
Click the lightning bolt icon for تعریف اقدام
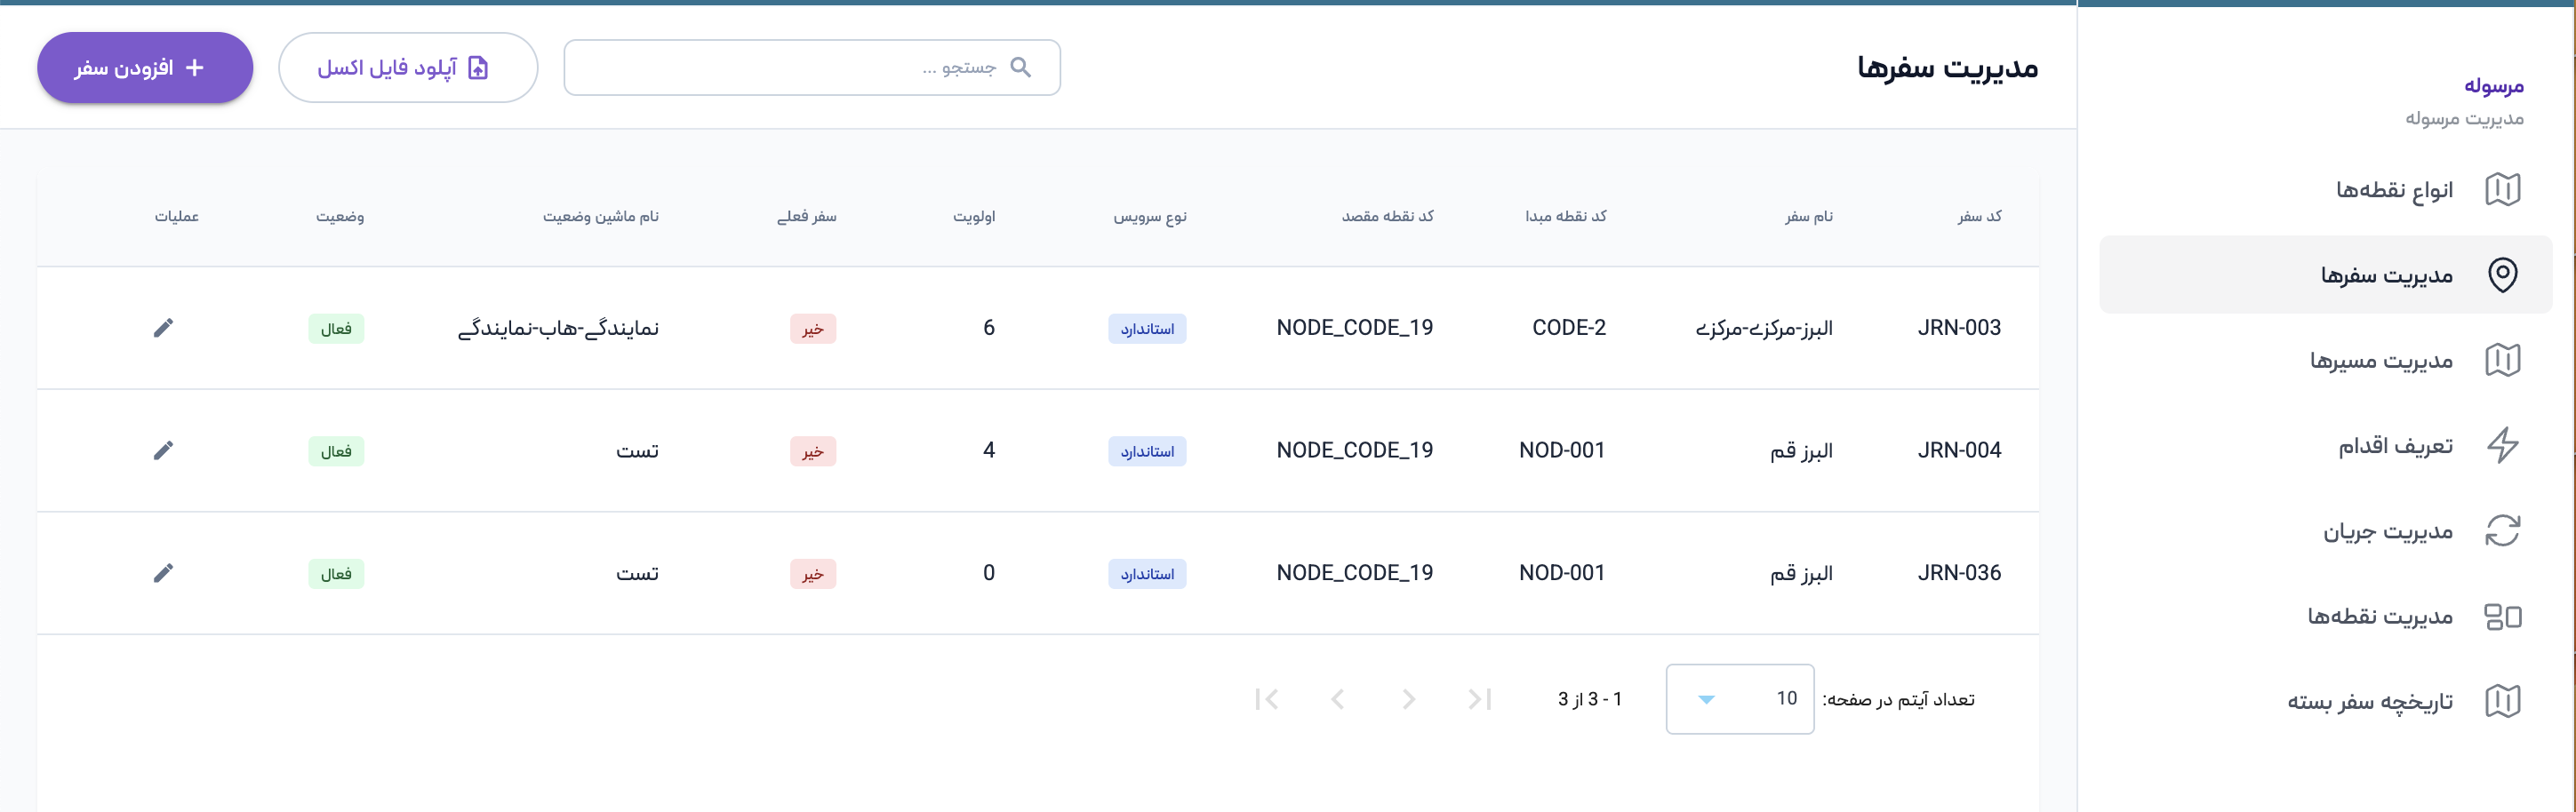point(2502,445)
